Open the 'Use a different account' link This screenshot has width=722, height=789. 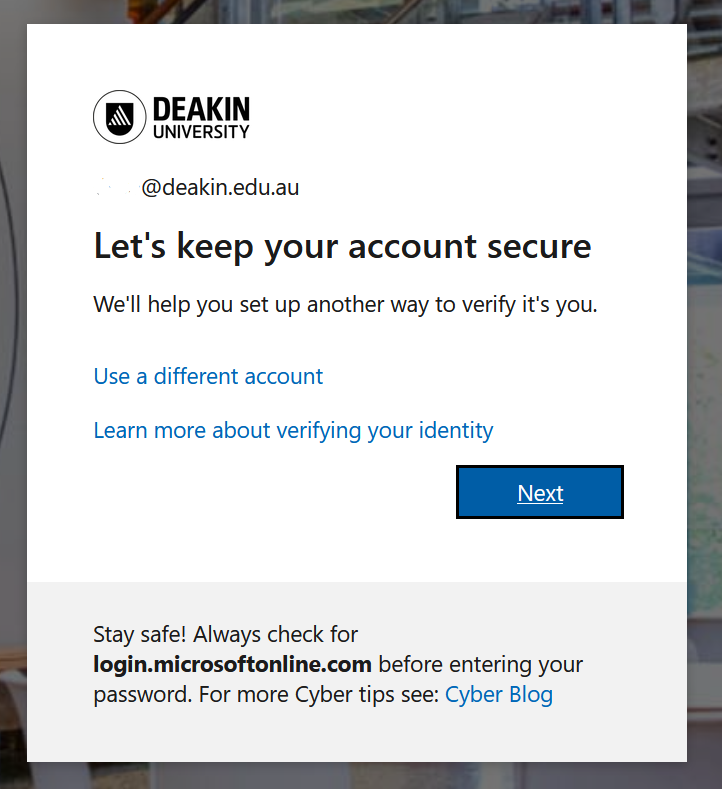point(208,376)
